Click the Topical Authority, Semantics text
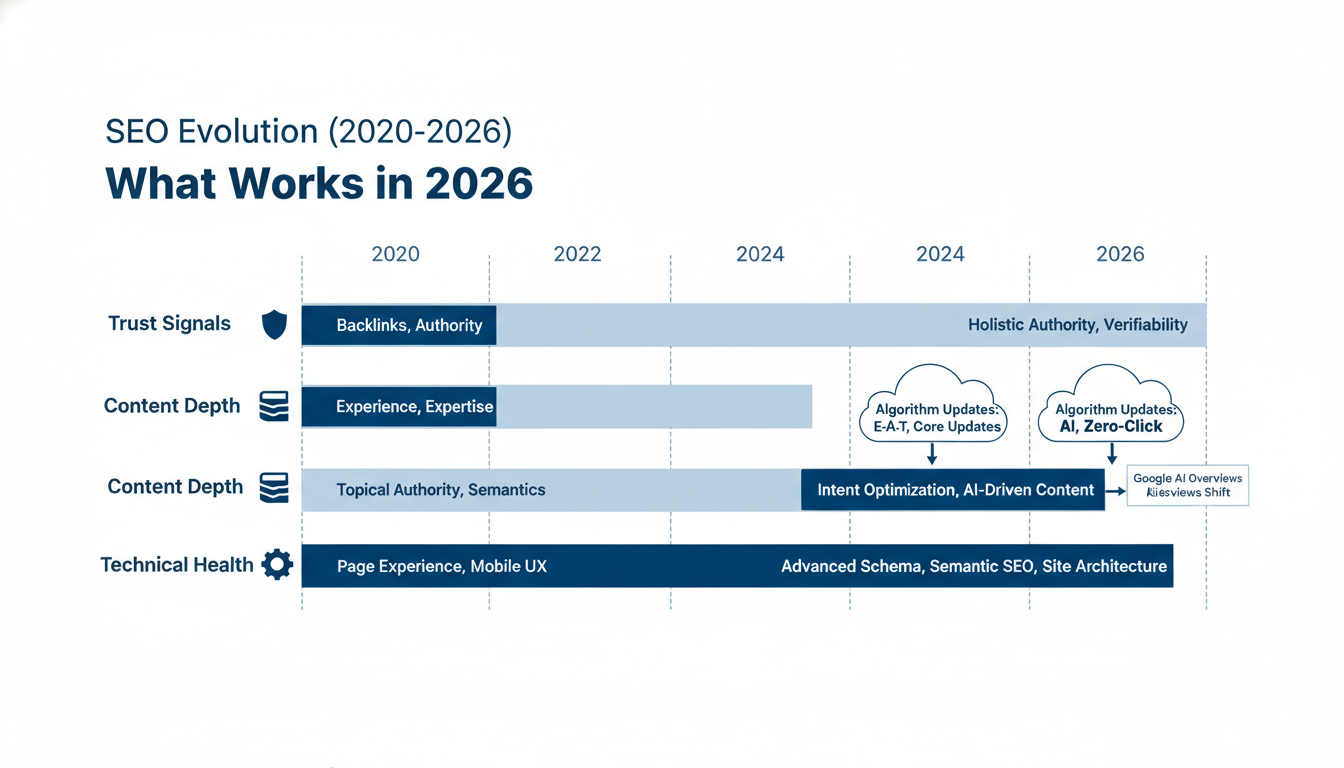Viewport: 1344px width, 768px height. pos(441,490)
